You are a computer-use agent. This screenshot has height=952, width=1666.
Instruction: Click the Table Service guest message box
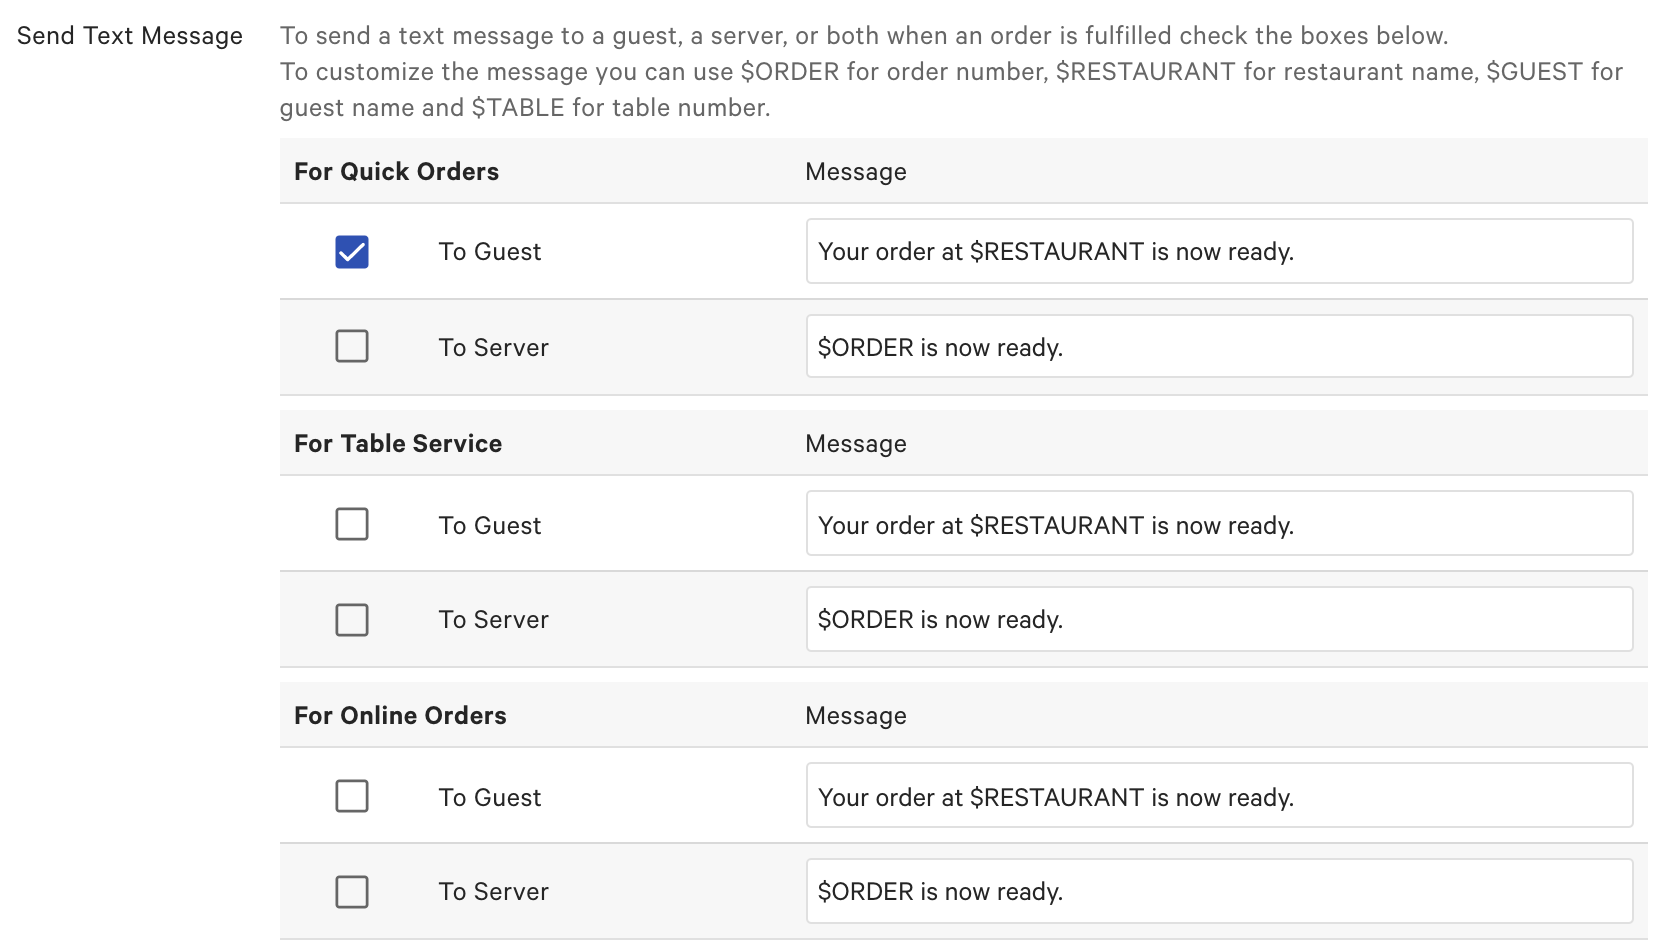[1218, 523]
